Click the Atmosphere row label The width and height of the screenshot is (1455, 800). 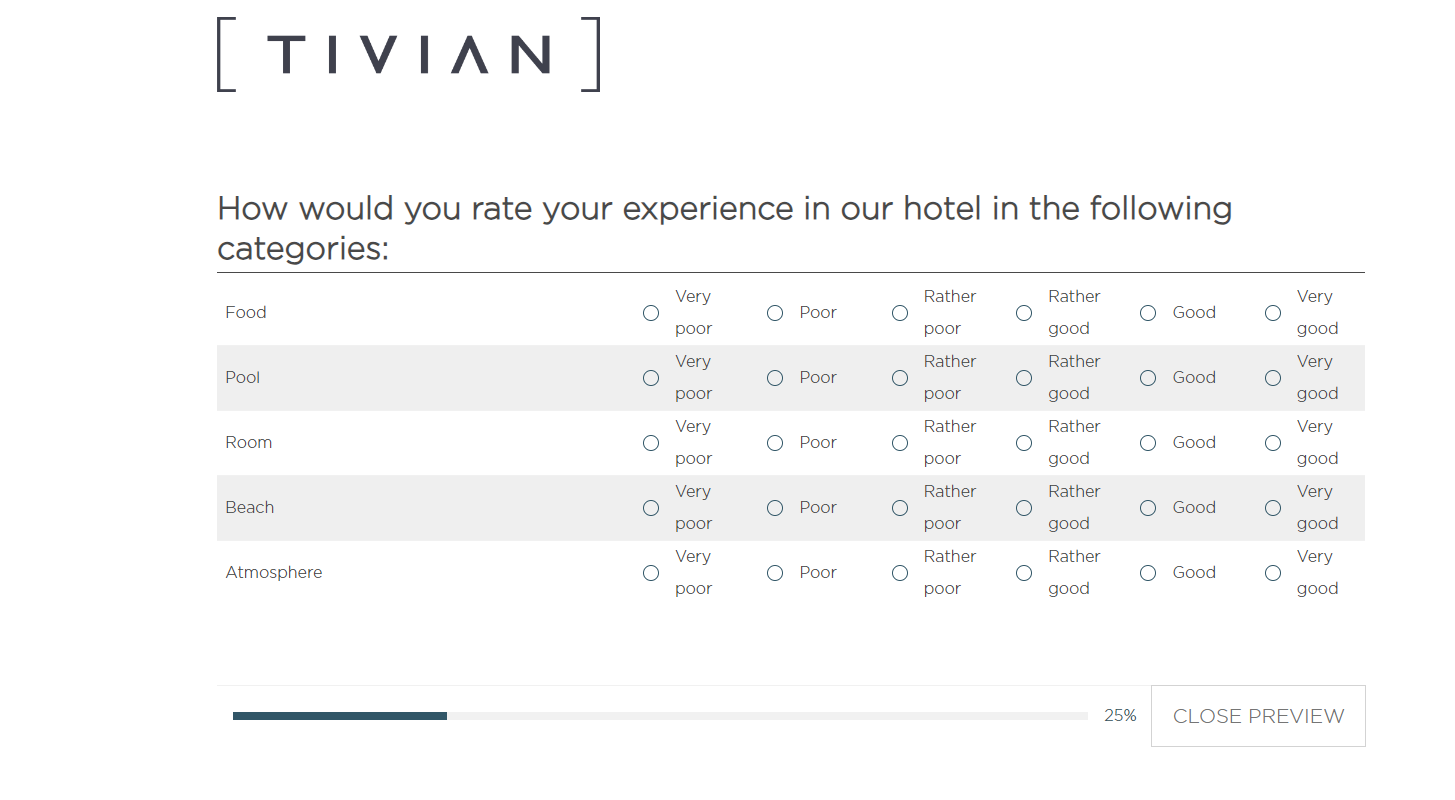tap(274, 573)
